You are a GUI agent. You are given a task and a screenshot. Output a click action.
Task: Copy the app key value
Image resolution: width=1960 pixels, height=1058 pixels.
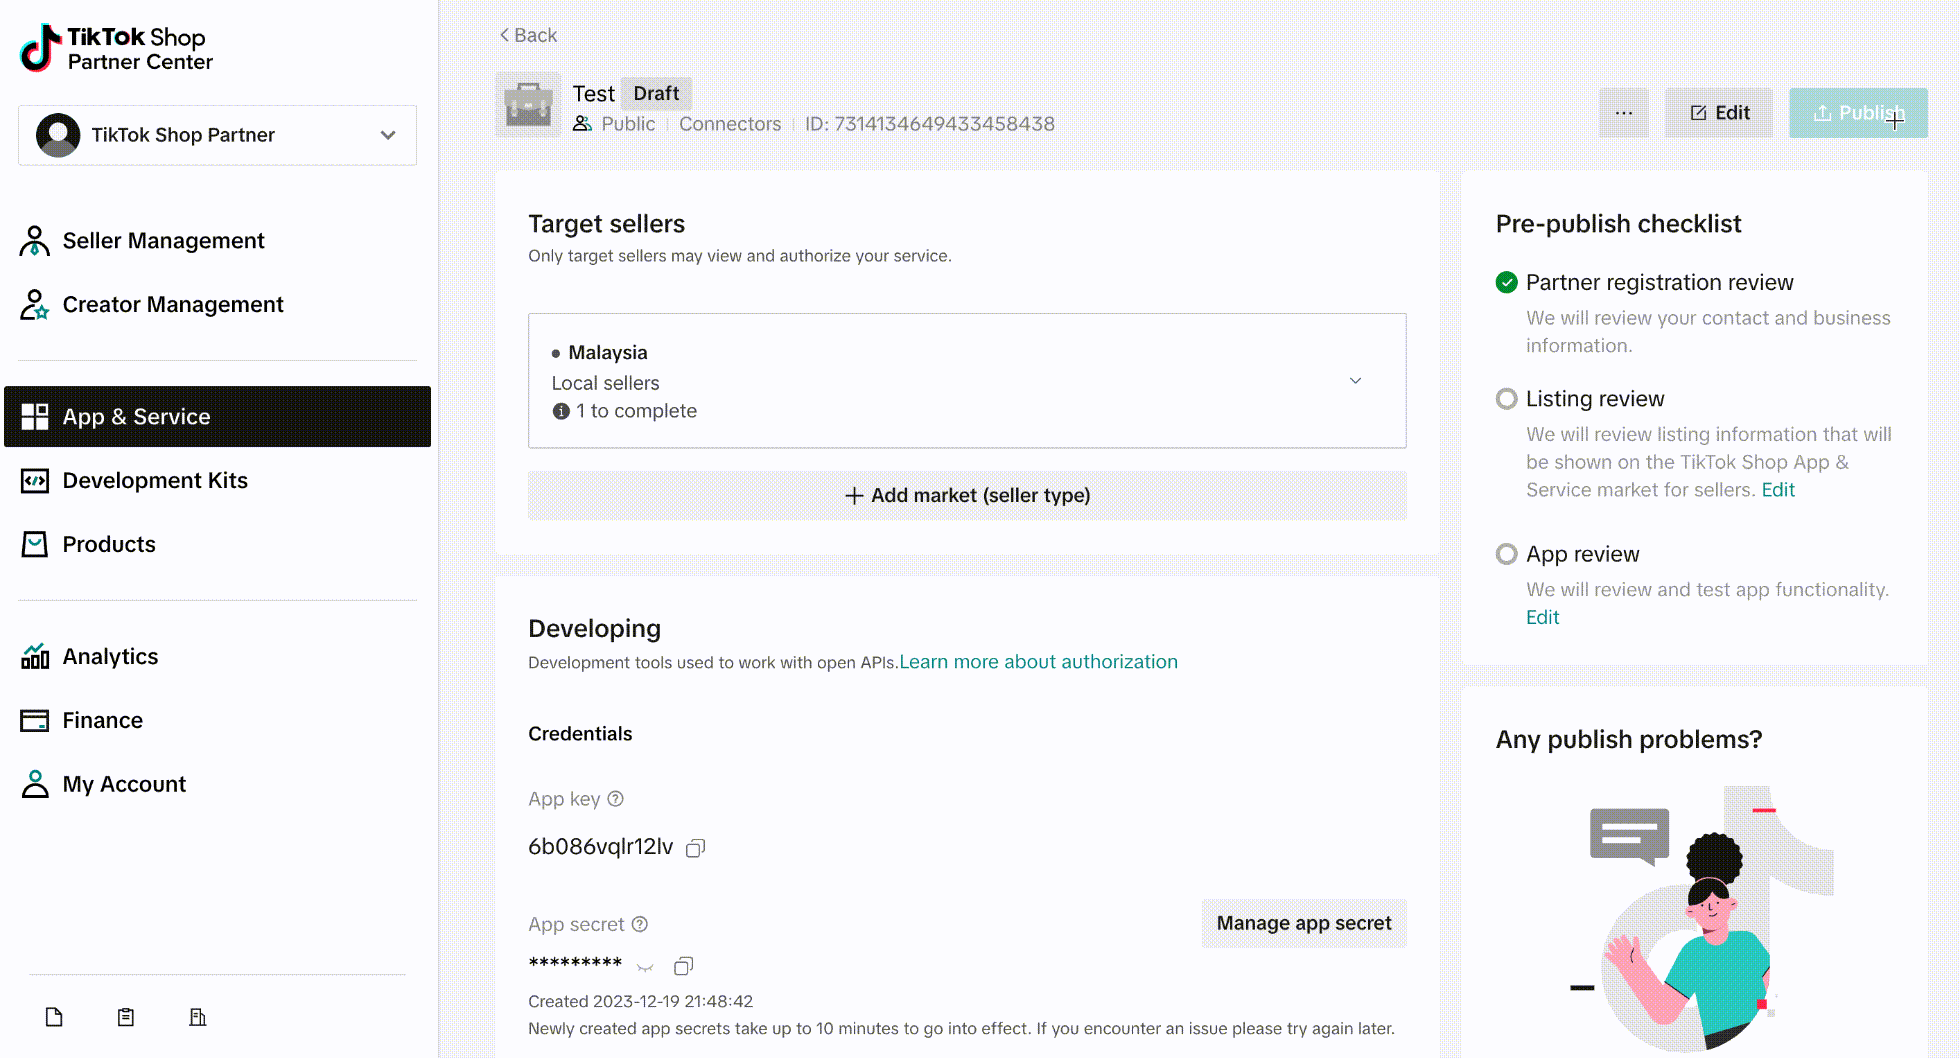coord(696,848)
